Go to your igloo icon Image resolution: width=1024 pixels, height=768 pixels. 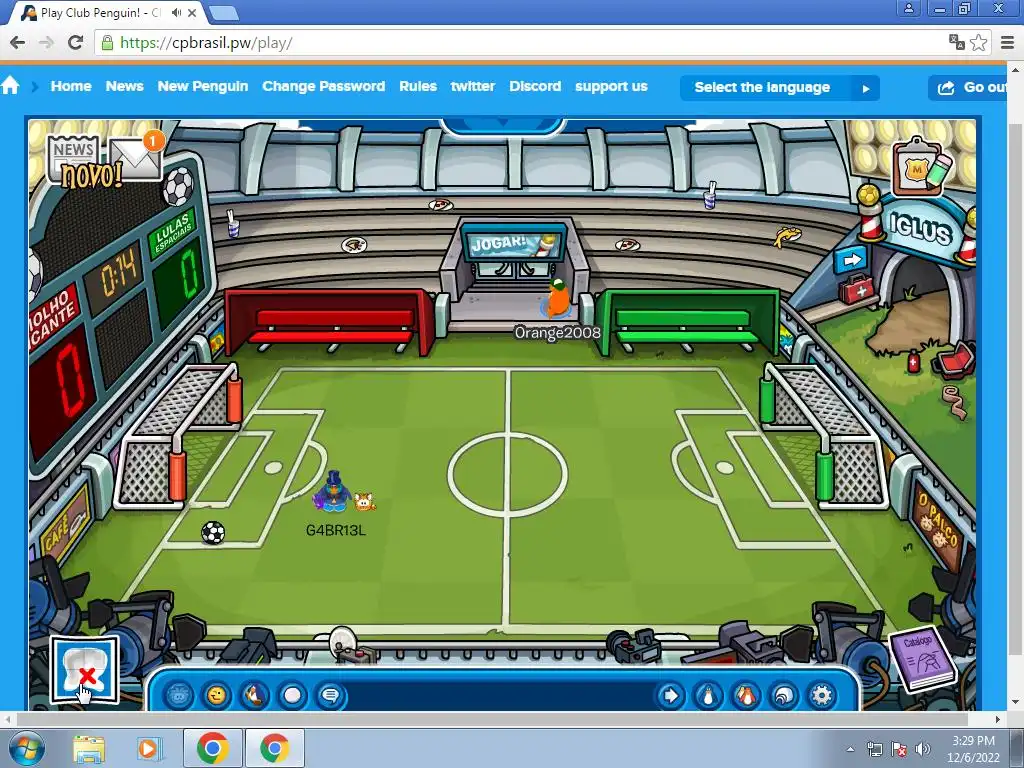[x=784, y=696]
